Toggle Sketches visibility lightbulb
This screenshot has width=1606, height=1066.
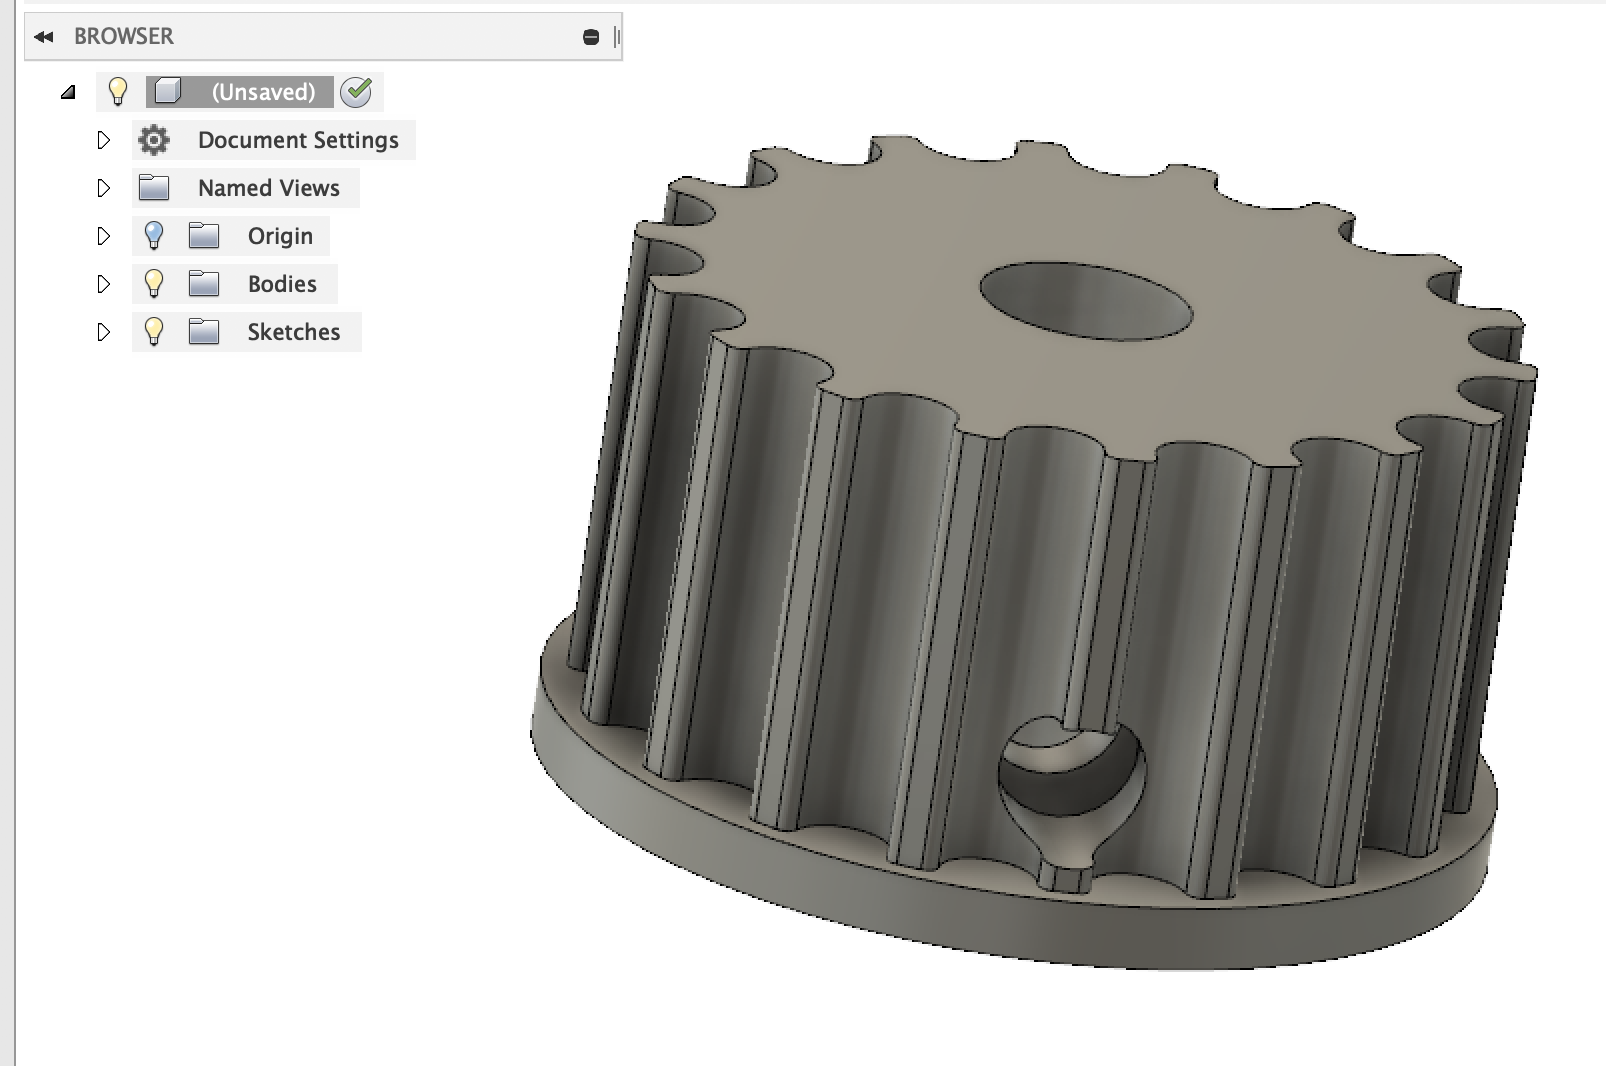point(154,331)
